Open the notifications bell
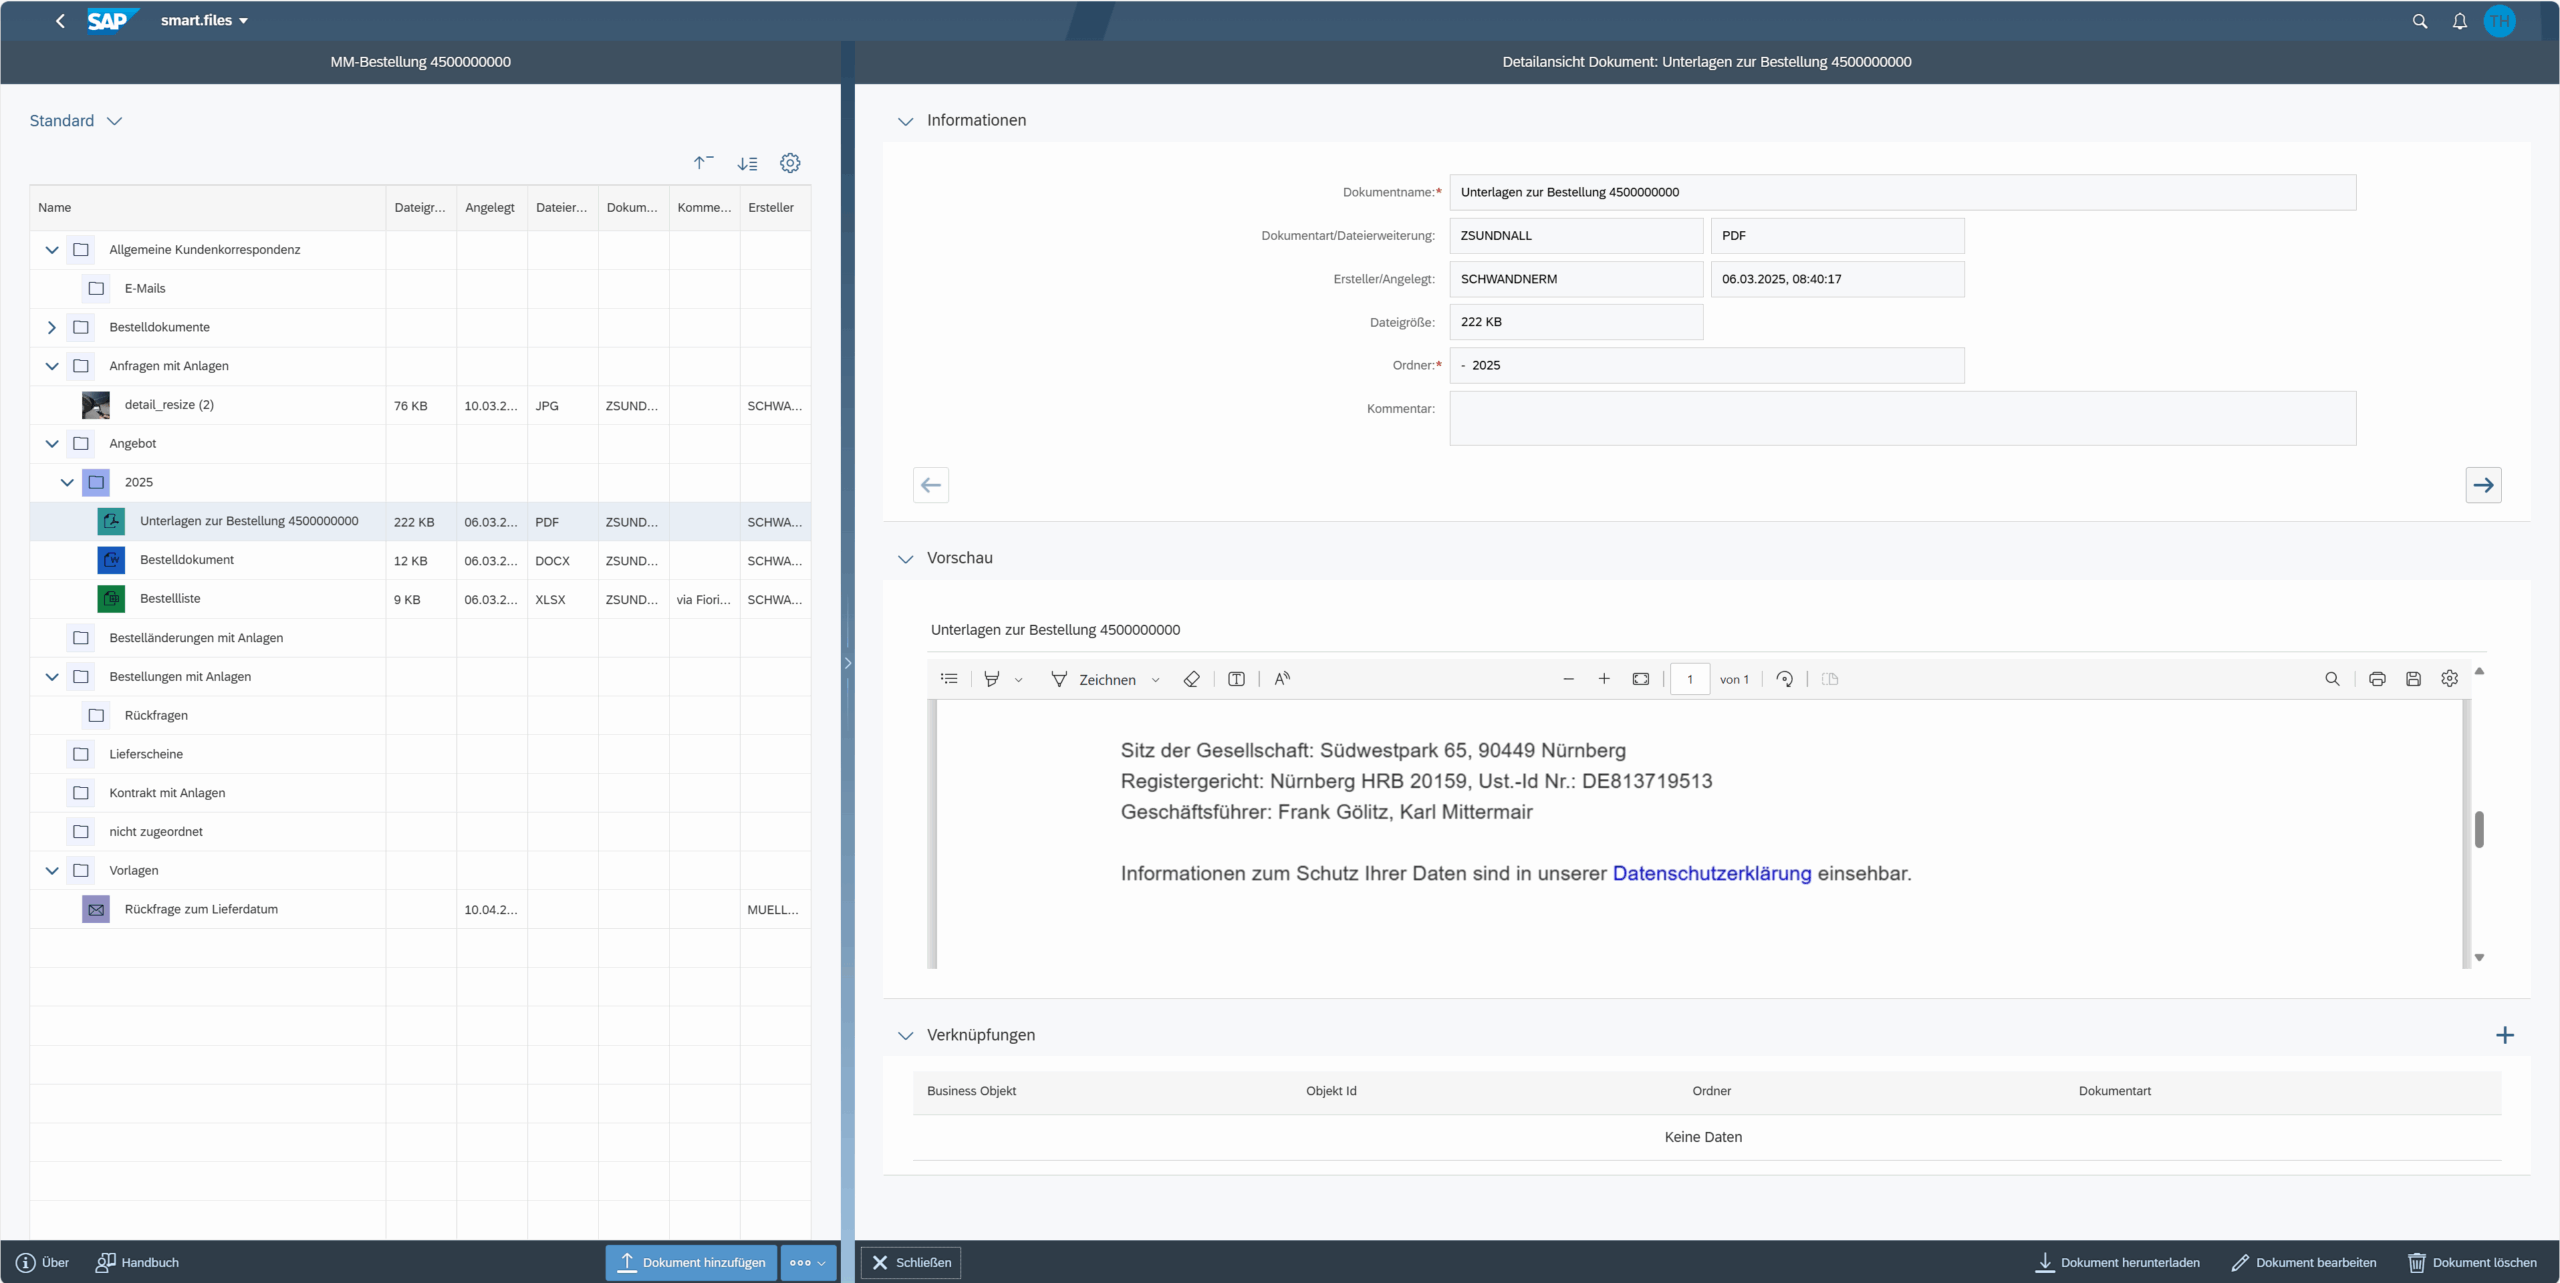Screen dimensions: 2560x1283 [2460, 21]
